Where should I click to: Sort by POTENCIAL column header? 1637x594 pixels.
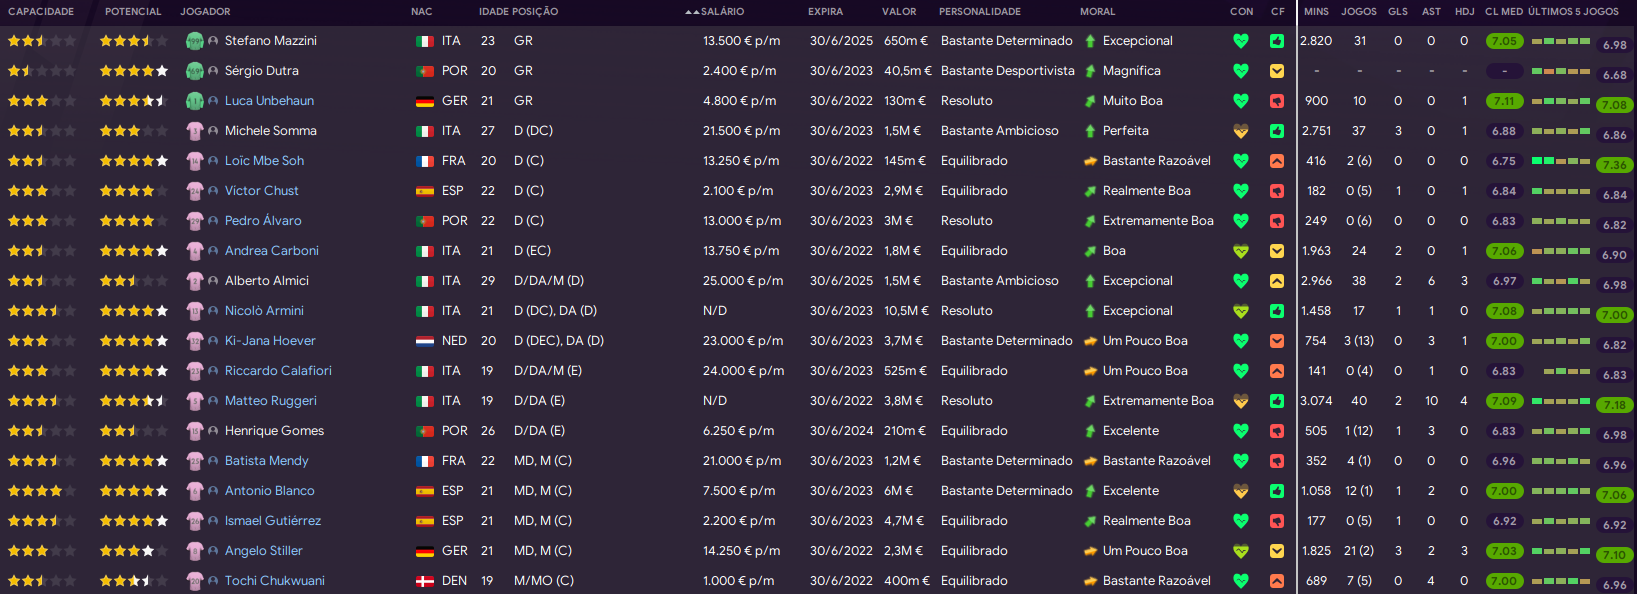click(x=133, y=12)
